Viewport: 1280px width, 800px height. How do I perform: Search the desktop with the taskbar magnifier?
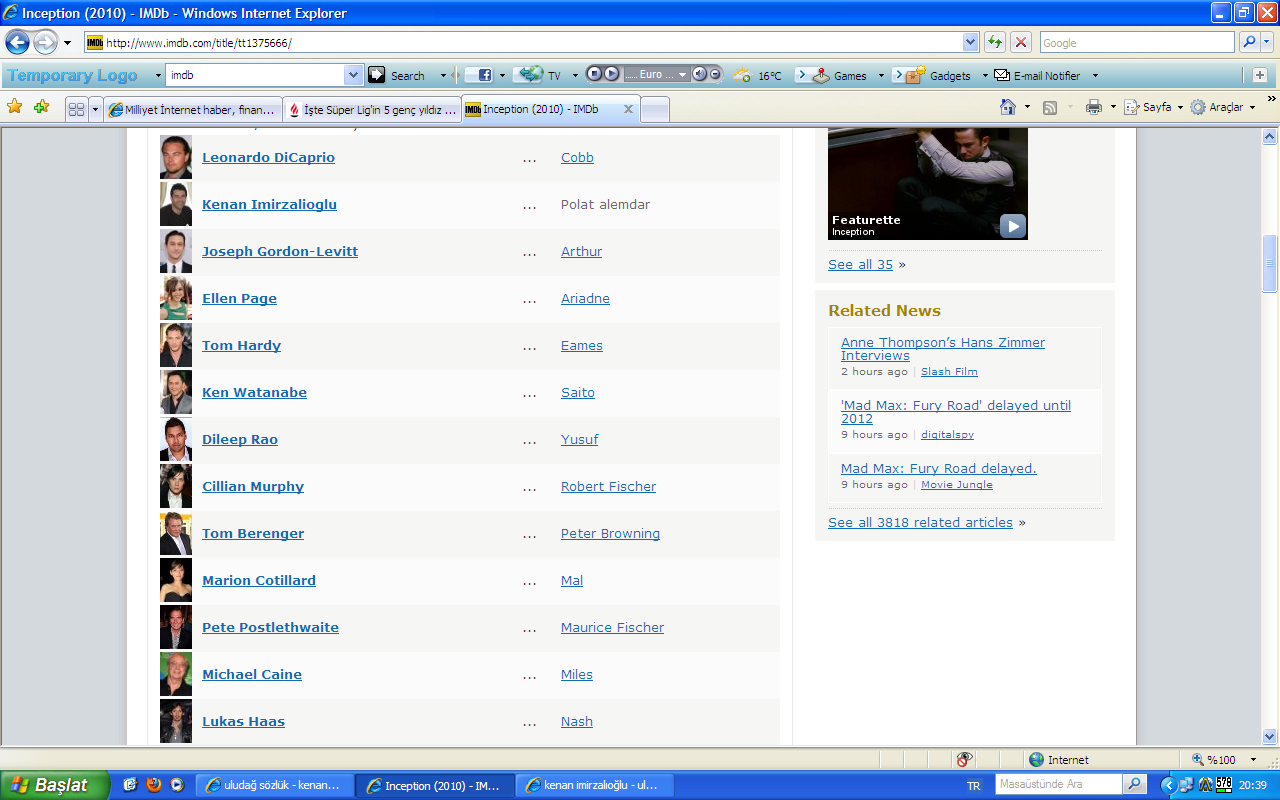click(x=1134, y=785)
